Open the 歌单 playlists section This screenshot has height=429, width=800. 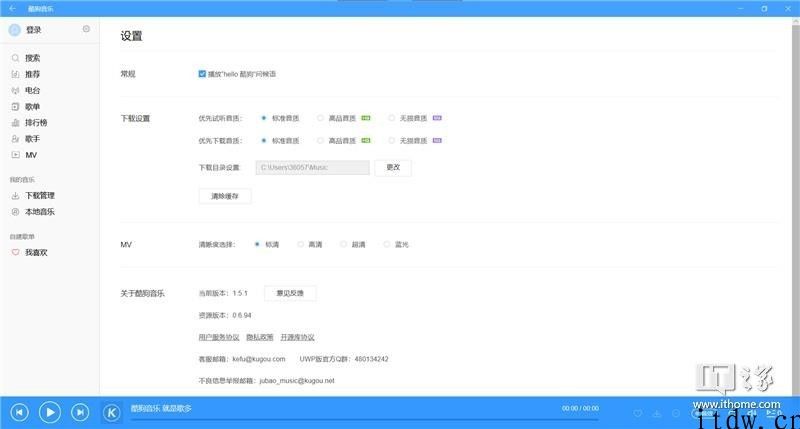(x=32, y=107)
